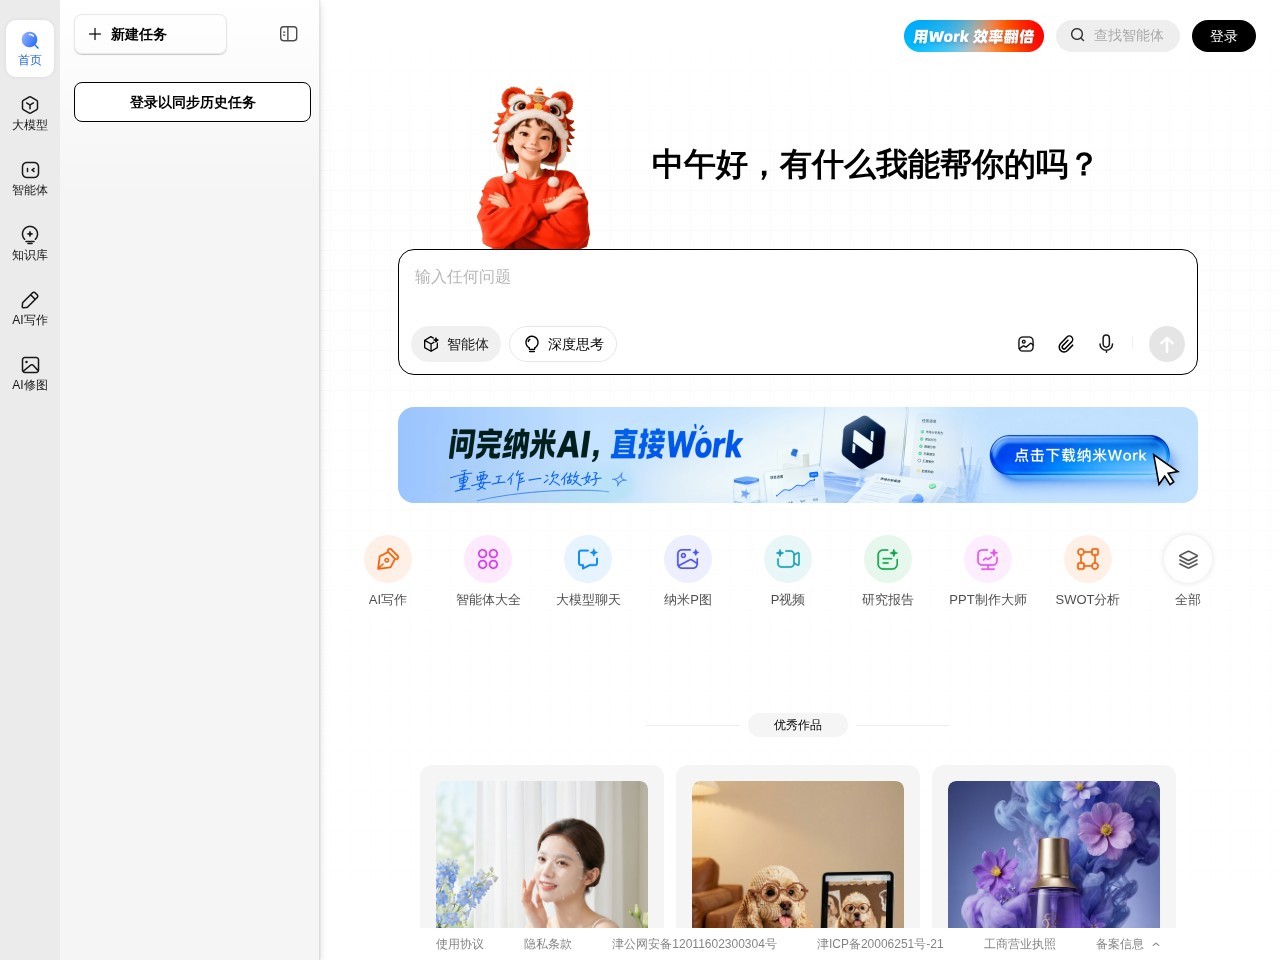This screenshot has height=960, width=1280.
Task: Toggle the 深度思考 deep thinking mode
Action: 563,344
